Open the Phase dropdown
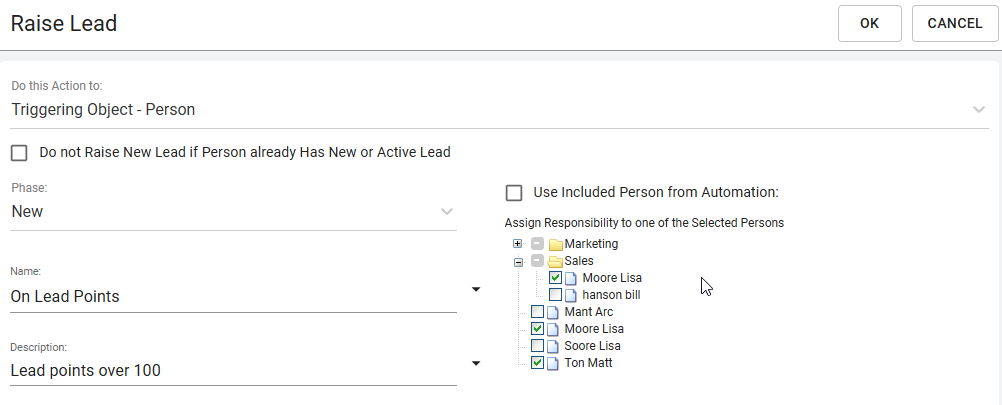 (x=446, y=212)
